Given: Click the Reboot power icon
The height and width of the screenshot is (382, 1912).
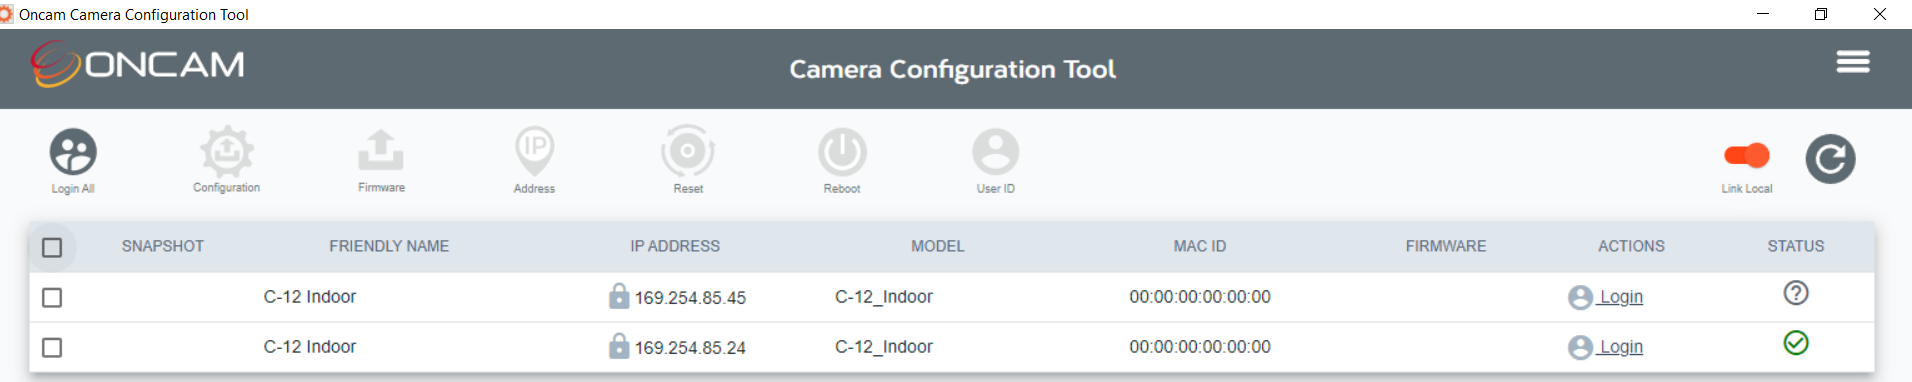Looking at the screenshot, I should 842,152.
